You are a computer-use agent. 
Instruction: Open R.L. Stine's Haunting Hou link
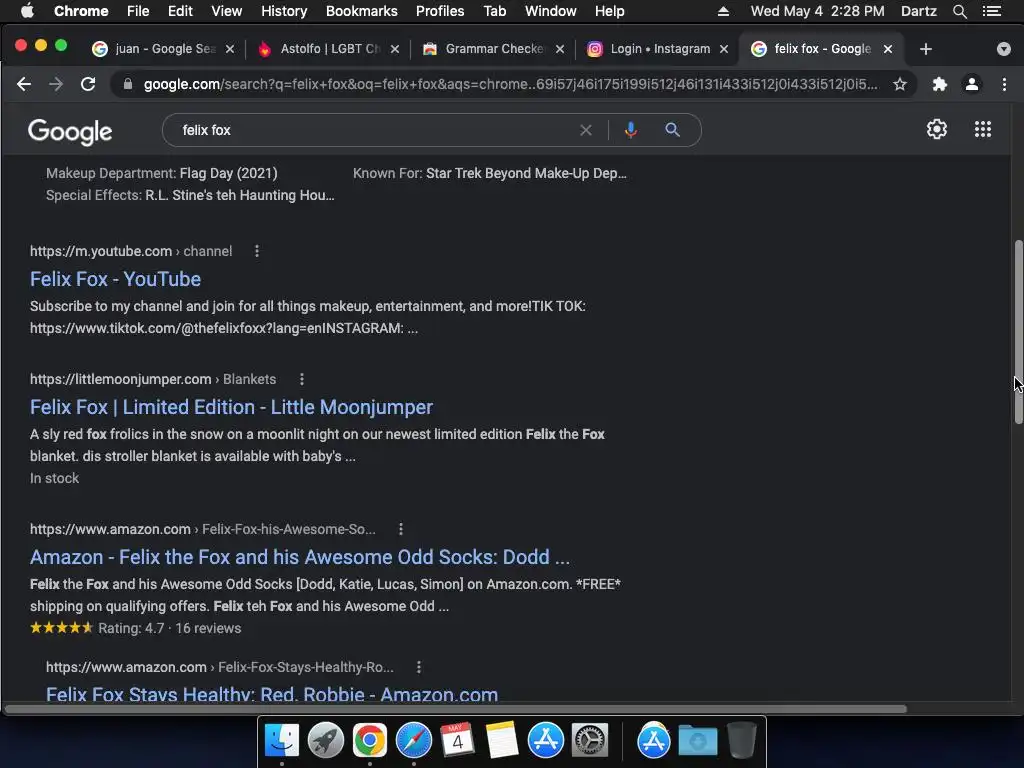click(240, 195)
